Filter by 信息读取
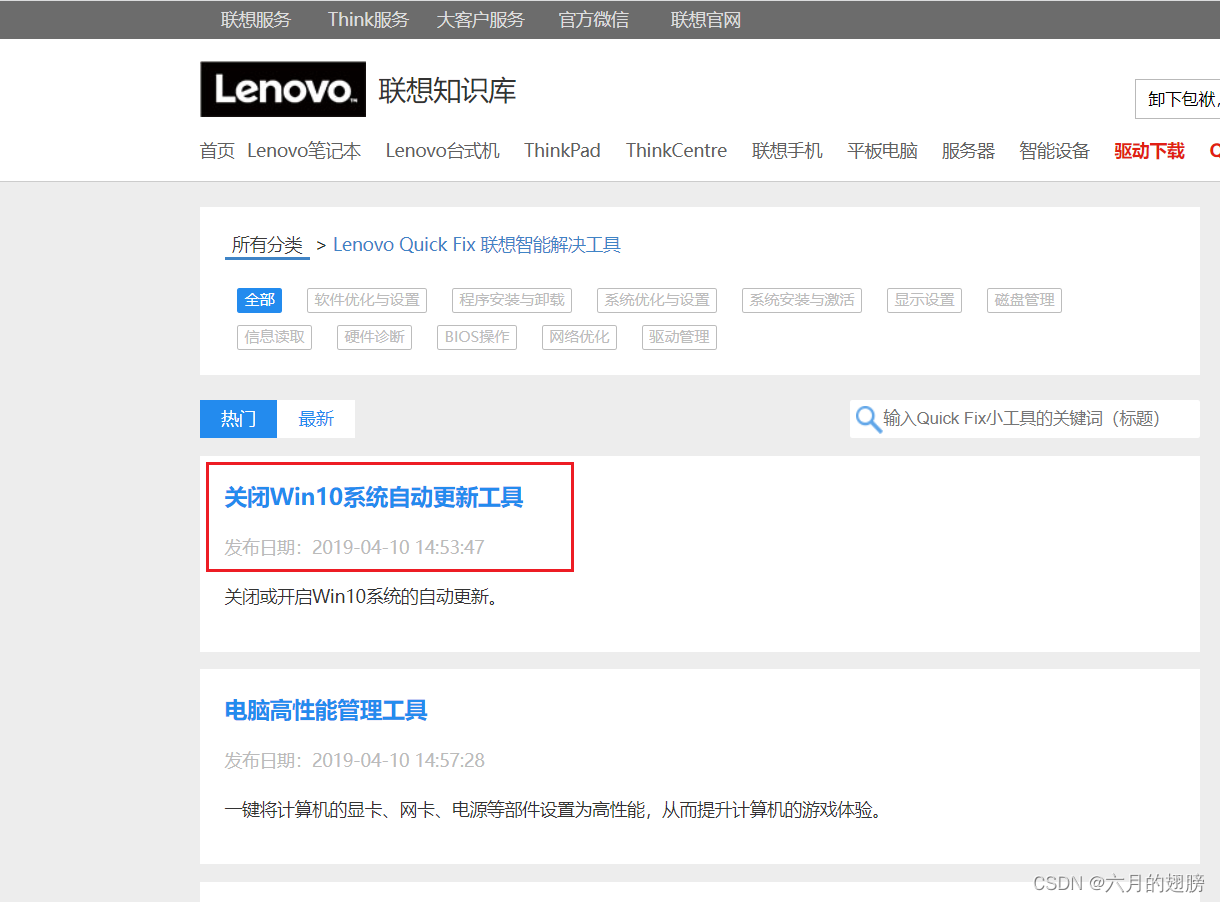Image resolution: width=1220 pixels, height=902 pixels. (274, 337)
